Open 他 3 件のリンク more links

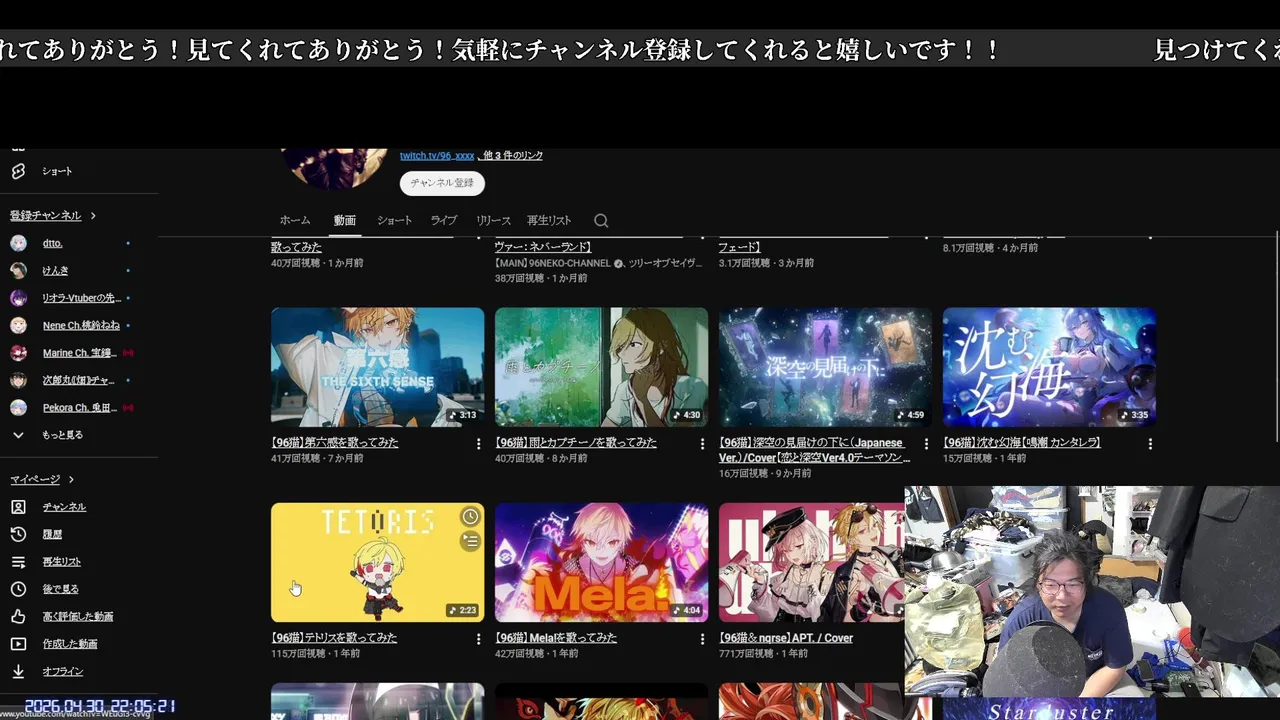click(512, 156)
